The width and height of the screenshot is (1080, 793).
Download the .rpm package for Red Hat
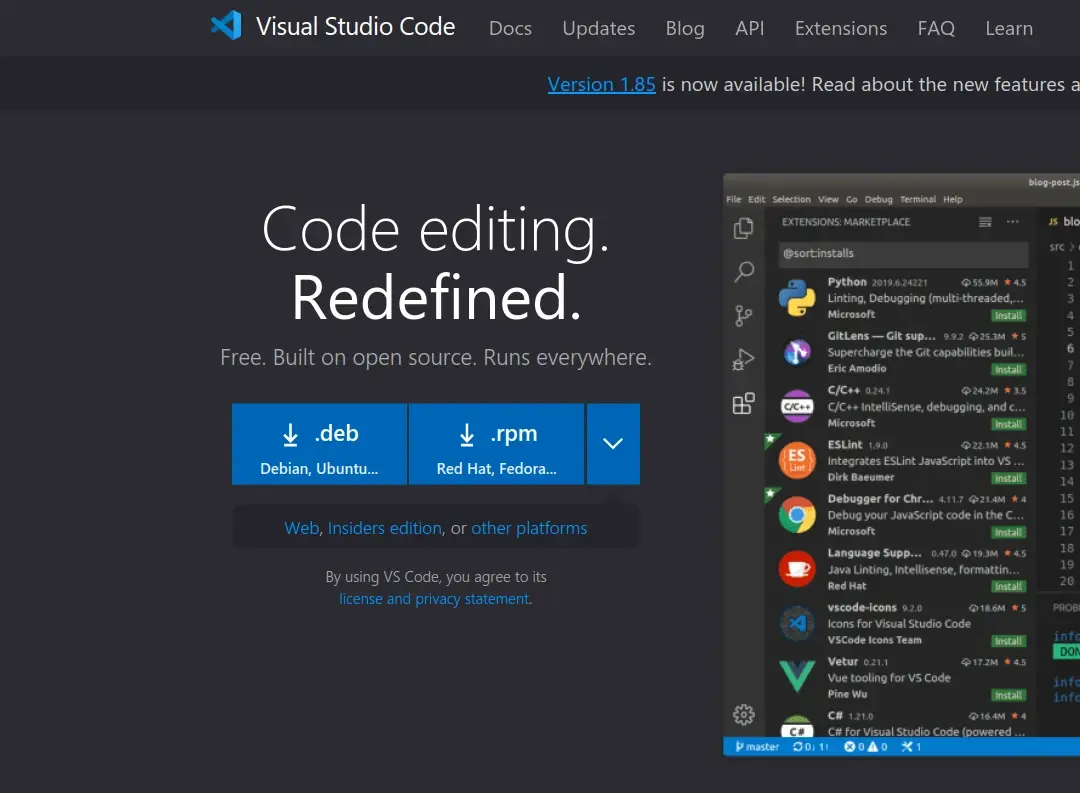click(x=496, y=444)
